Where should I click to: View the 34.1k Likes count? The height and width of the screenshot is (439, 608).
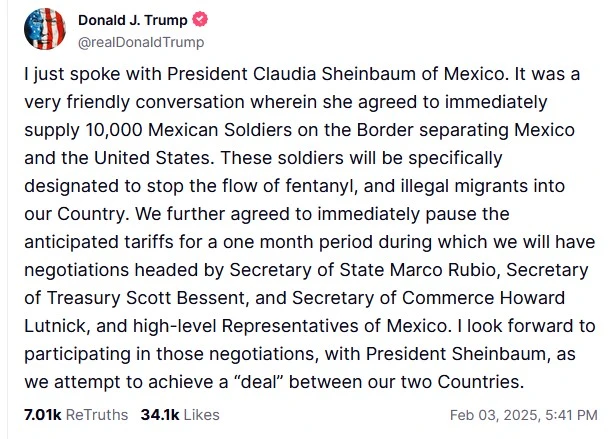(x=180, y=415)
